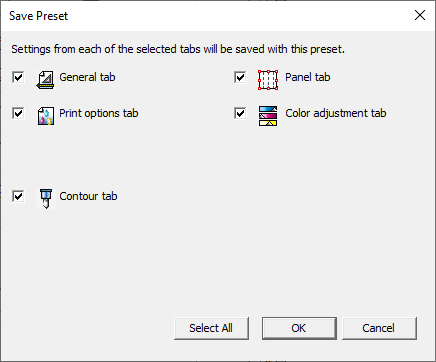The height and width of the screenshot is (362, 436).
Task: Click the "Panel tab" text label
Action: 308,77
